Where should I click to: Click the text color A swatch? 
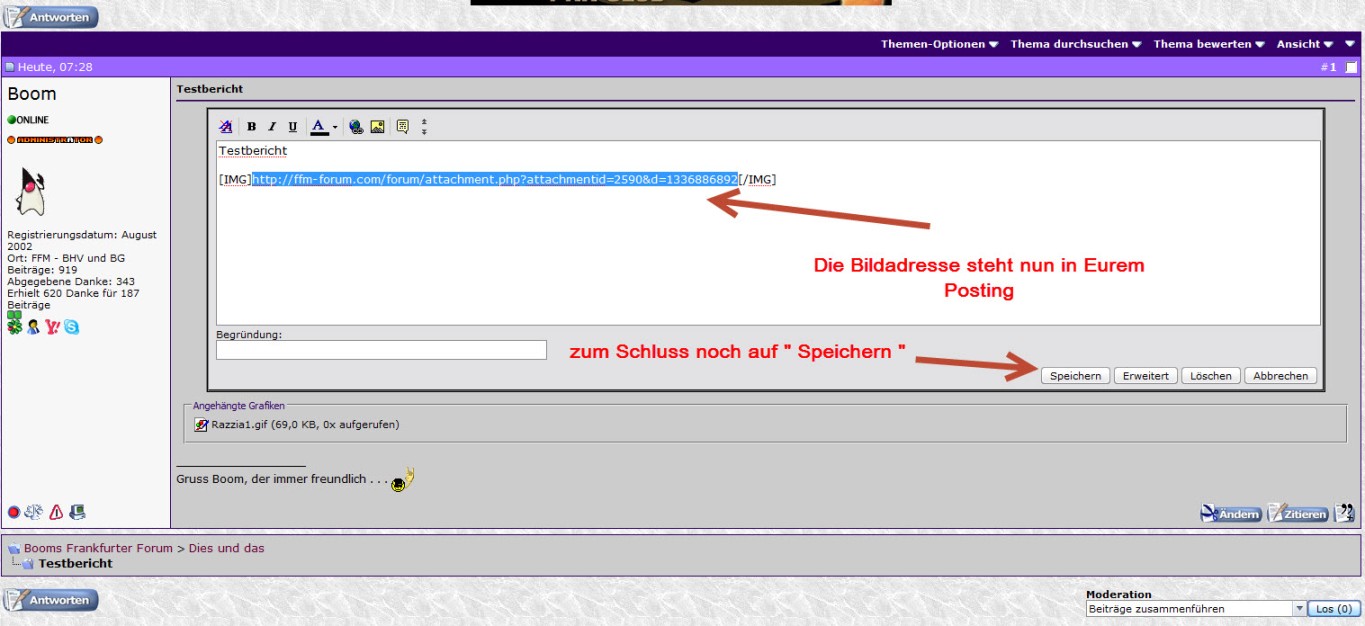point(318,127)
